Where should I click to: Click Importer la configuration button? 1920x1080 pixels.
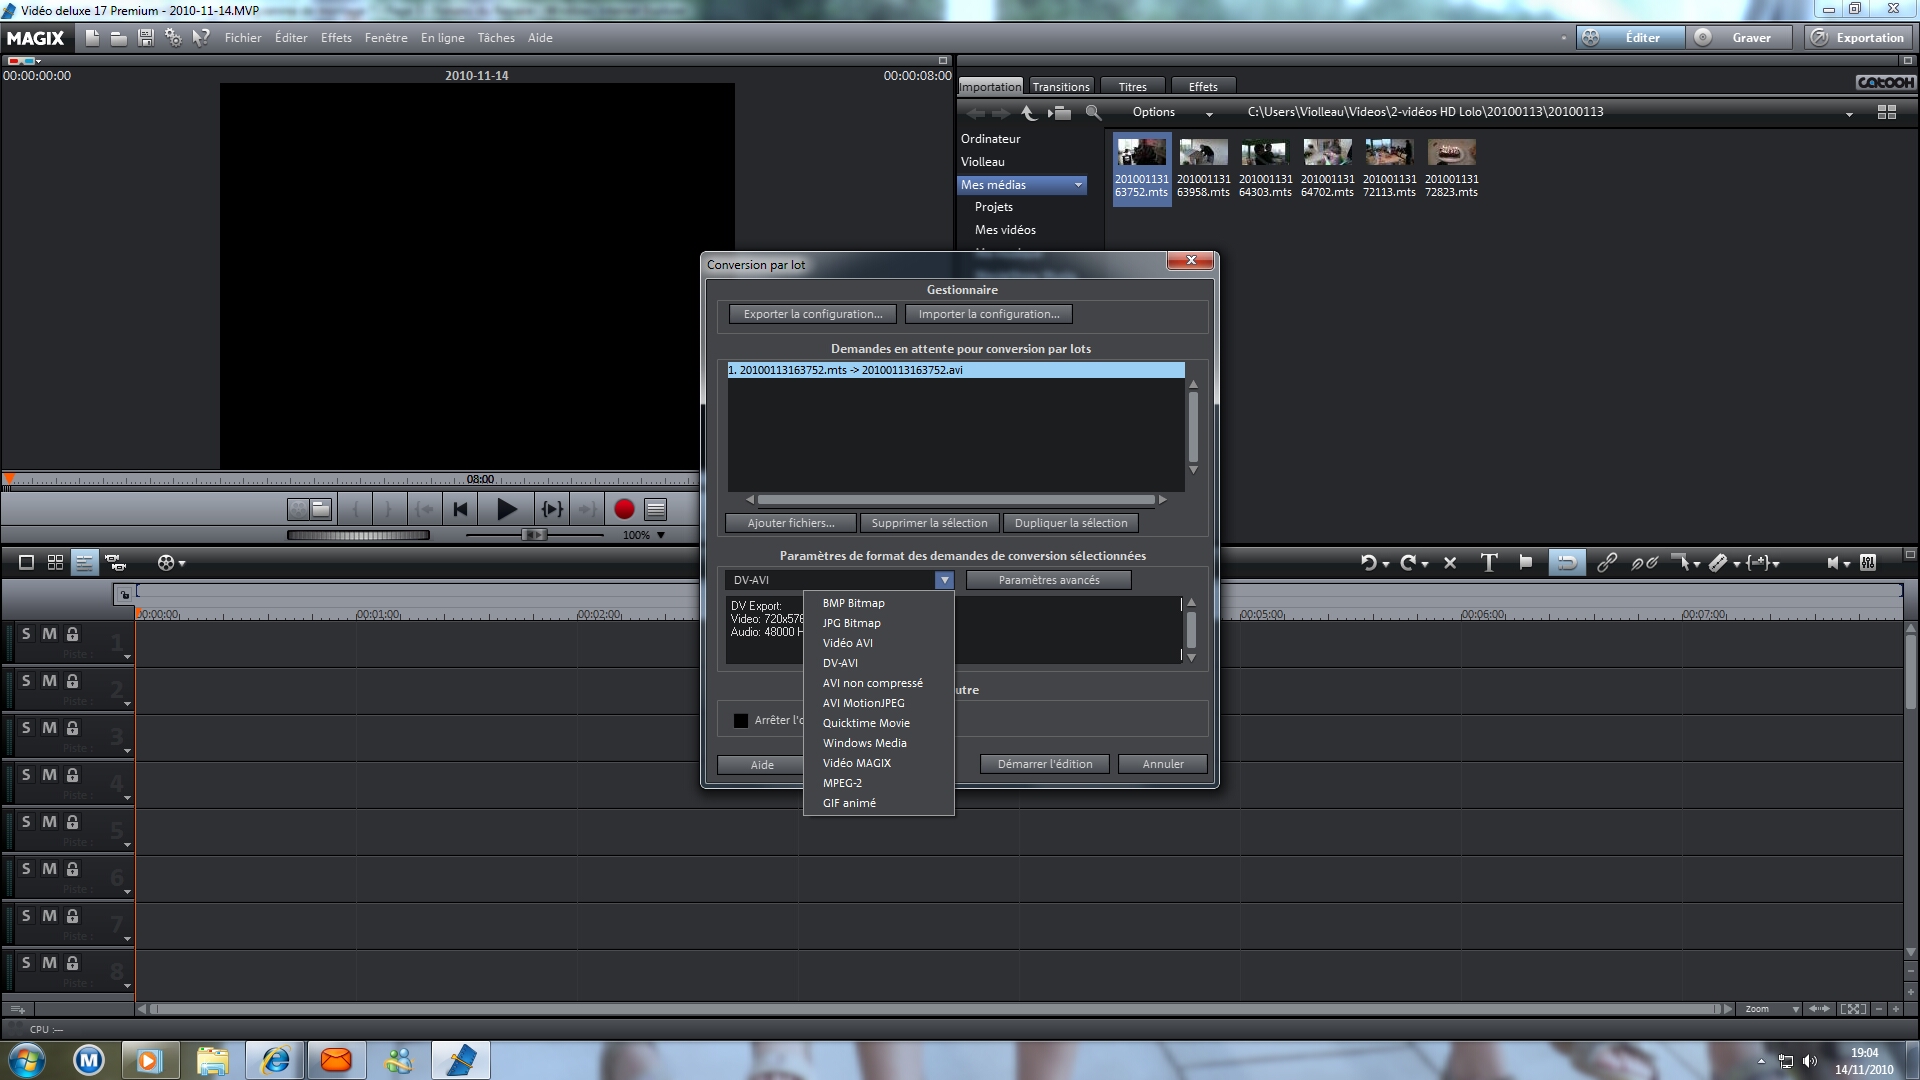click(x=989, y=314)
